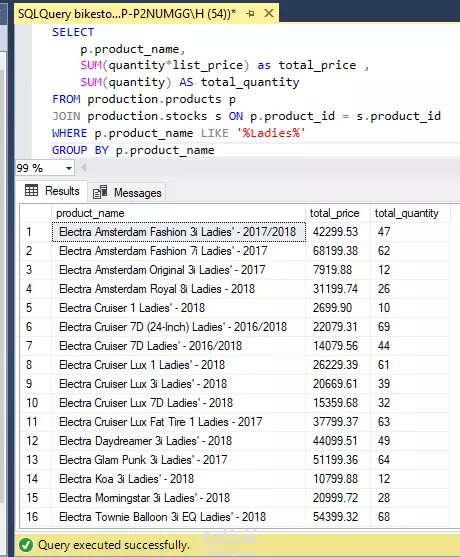The width and height of the screenshot is (460, 557).
Task: Select the cell Electra Cruiser Lux Fat Tire 1 Ladies - 2017
Action: pos(179,422)
